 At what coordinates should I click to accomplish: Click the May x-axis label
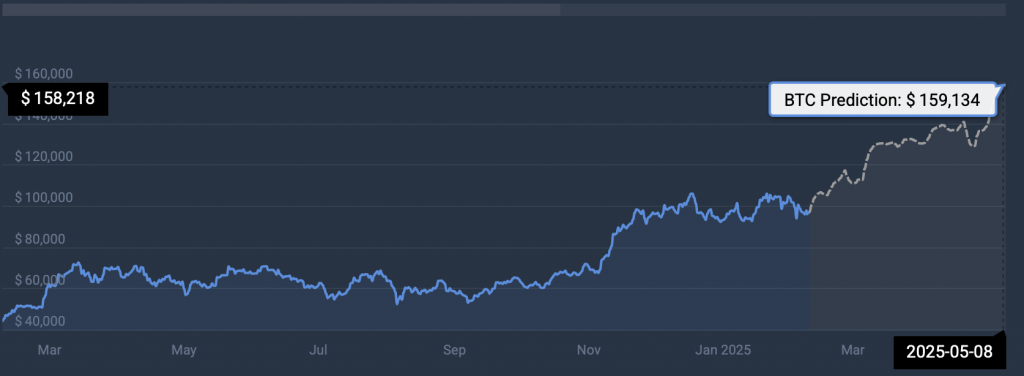point(184,351)
